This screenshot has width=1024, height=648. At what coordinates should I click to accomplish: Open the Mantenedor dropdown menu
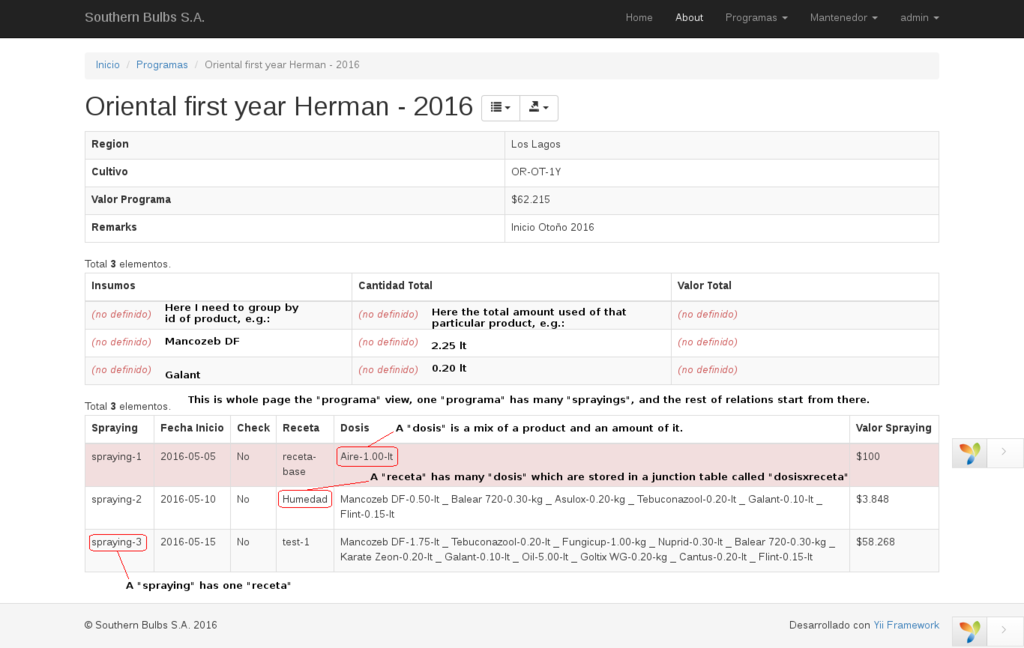click(843, 18)
